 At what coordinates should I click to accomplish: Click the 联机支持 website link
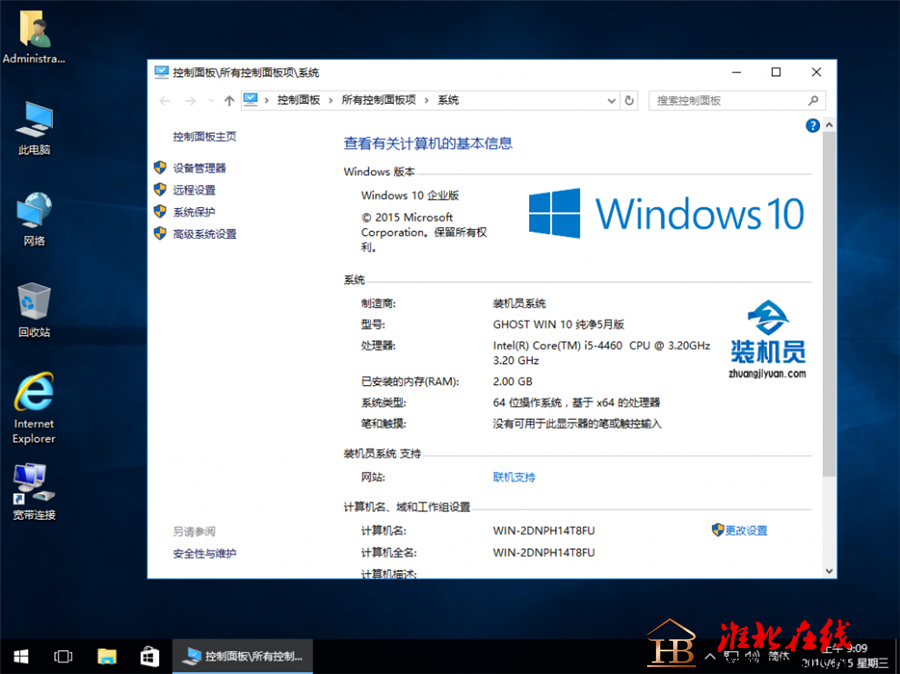514,477
